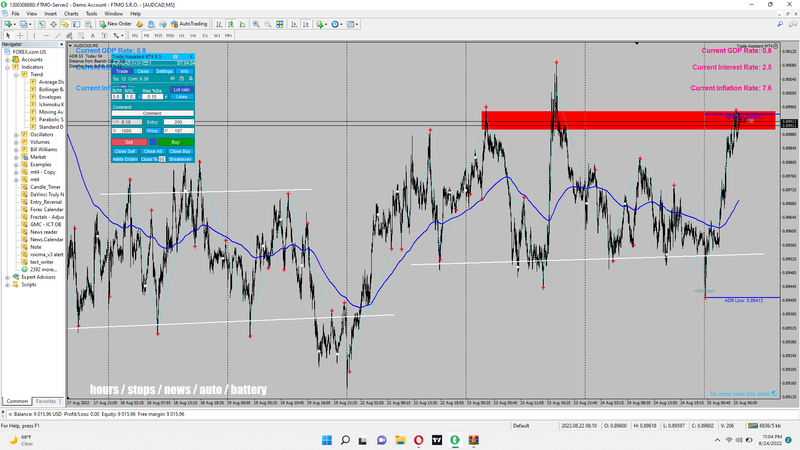Screen dimensions: 800x450
Task: Open the View menu
Action: point(32,14)
